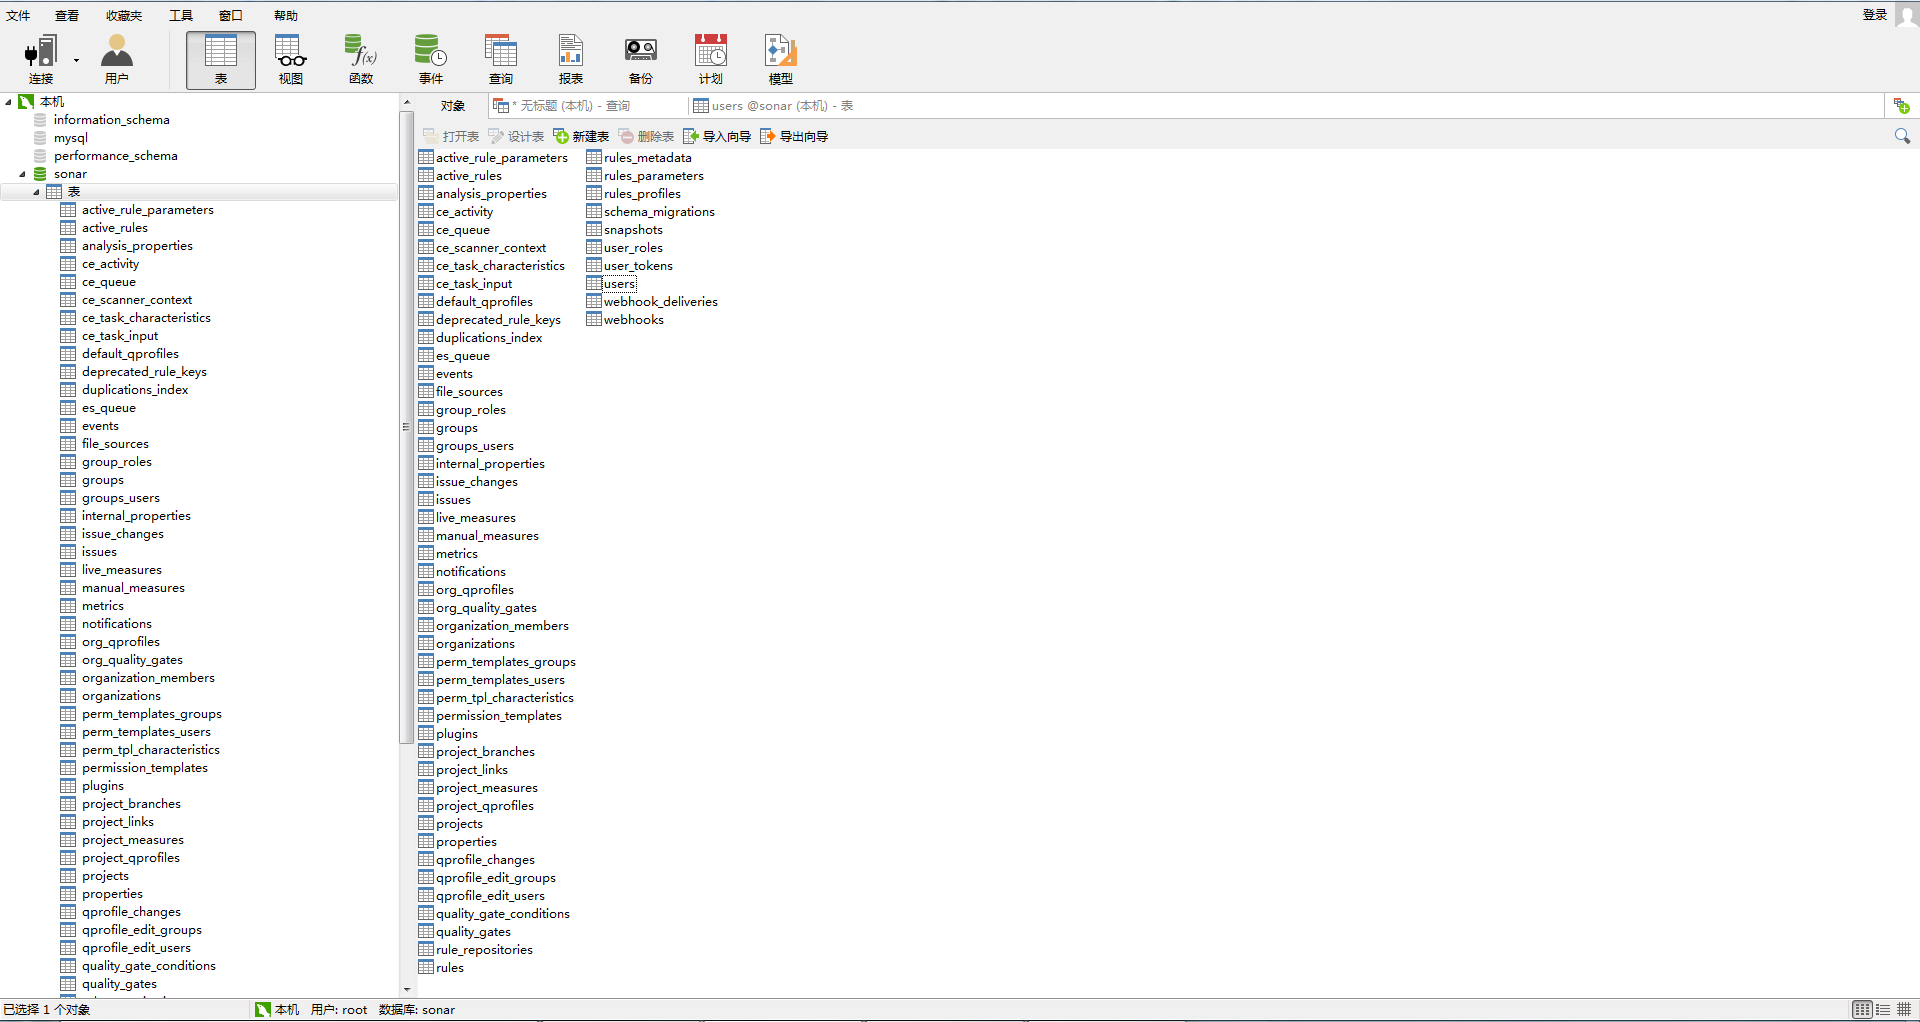Click the user avatar icon at top right

point(1906,14)
